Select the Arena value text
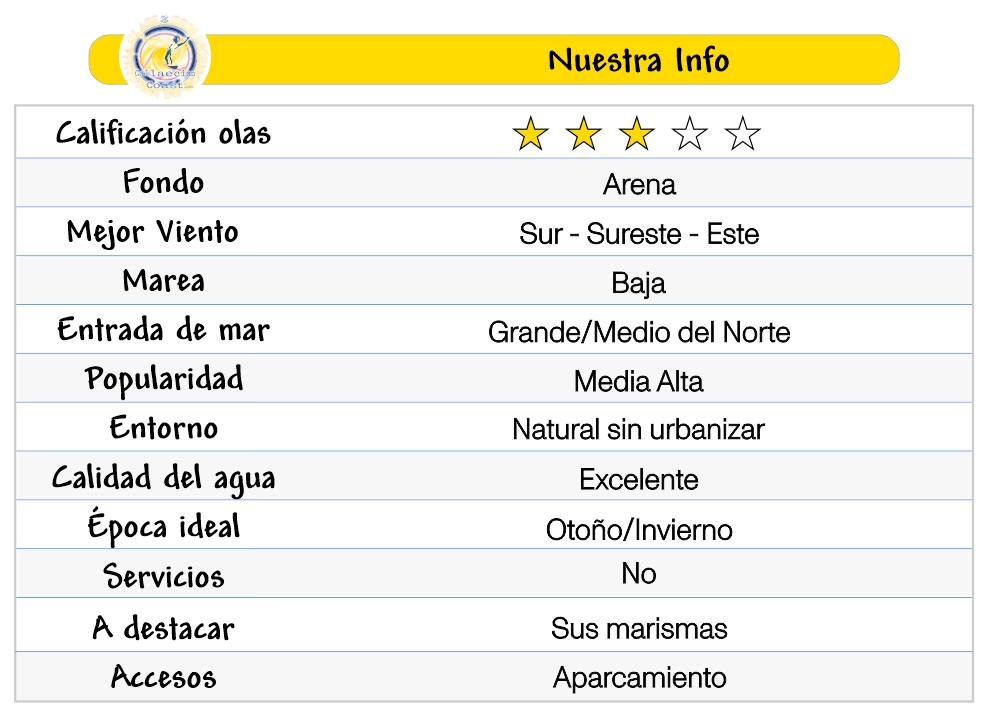This screenshot has width=990, height=714. click(x=639, y=185)
